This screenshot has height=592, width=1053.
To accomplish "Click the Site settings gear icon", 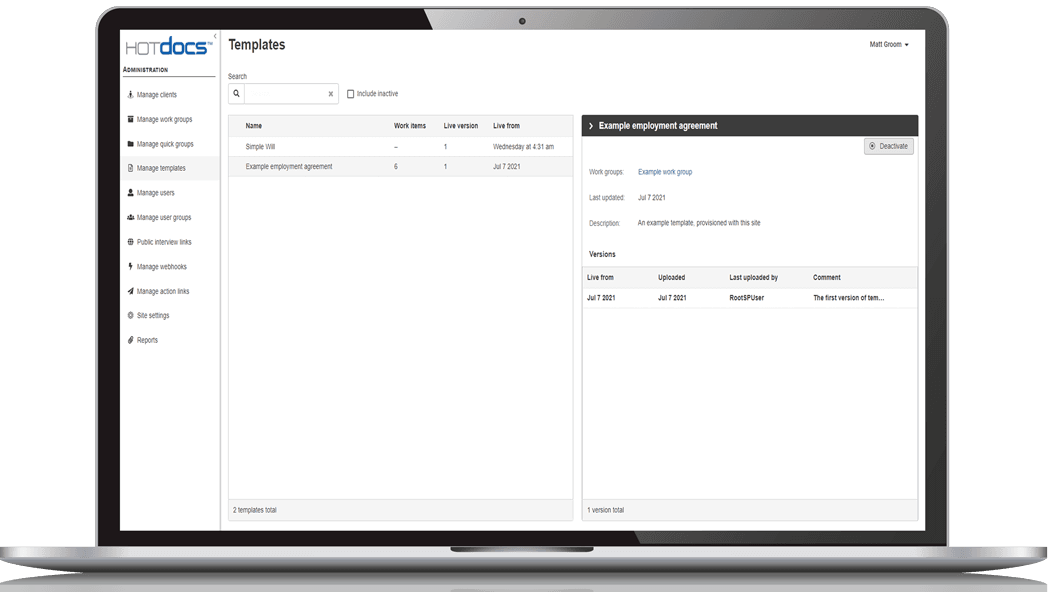I will point(130,316).
